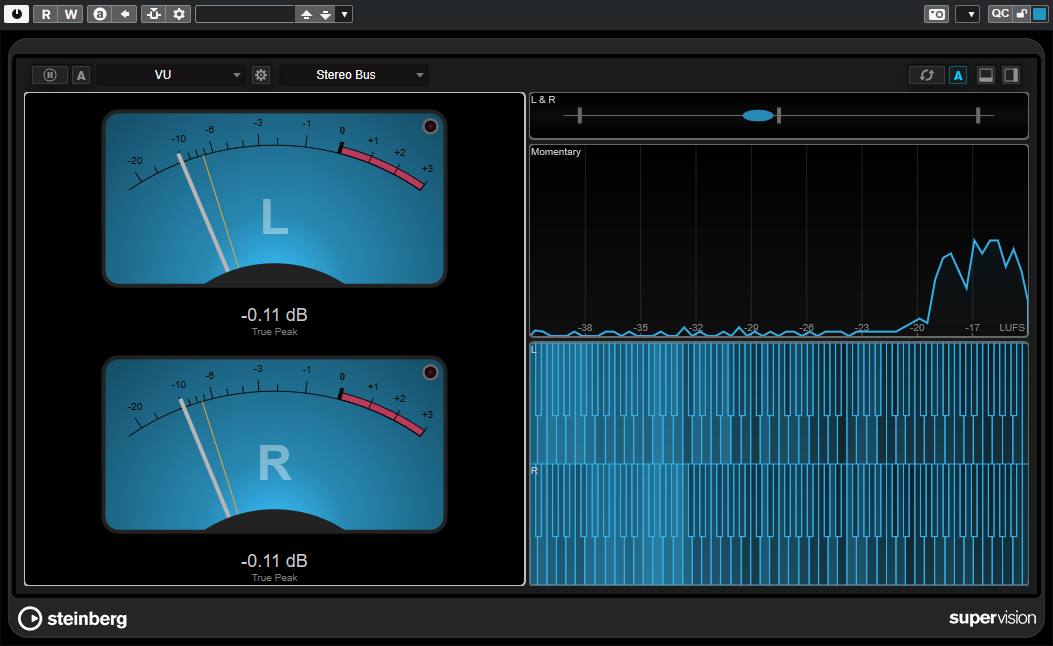Toggle the plug-in bypass power button
Image resolution: width=1053 pixels, height=646 pixels.
coord(17,14)
